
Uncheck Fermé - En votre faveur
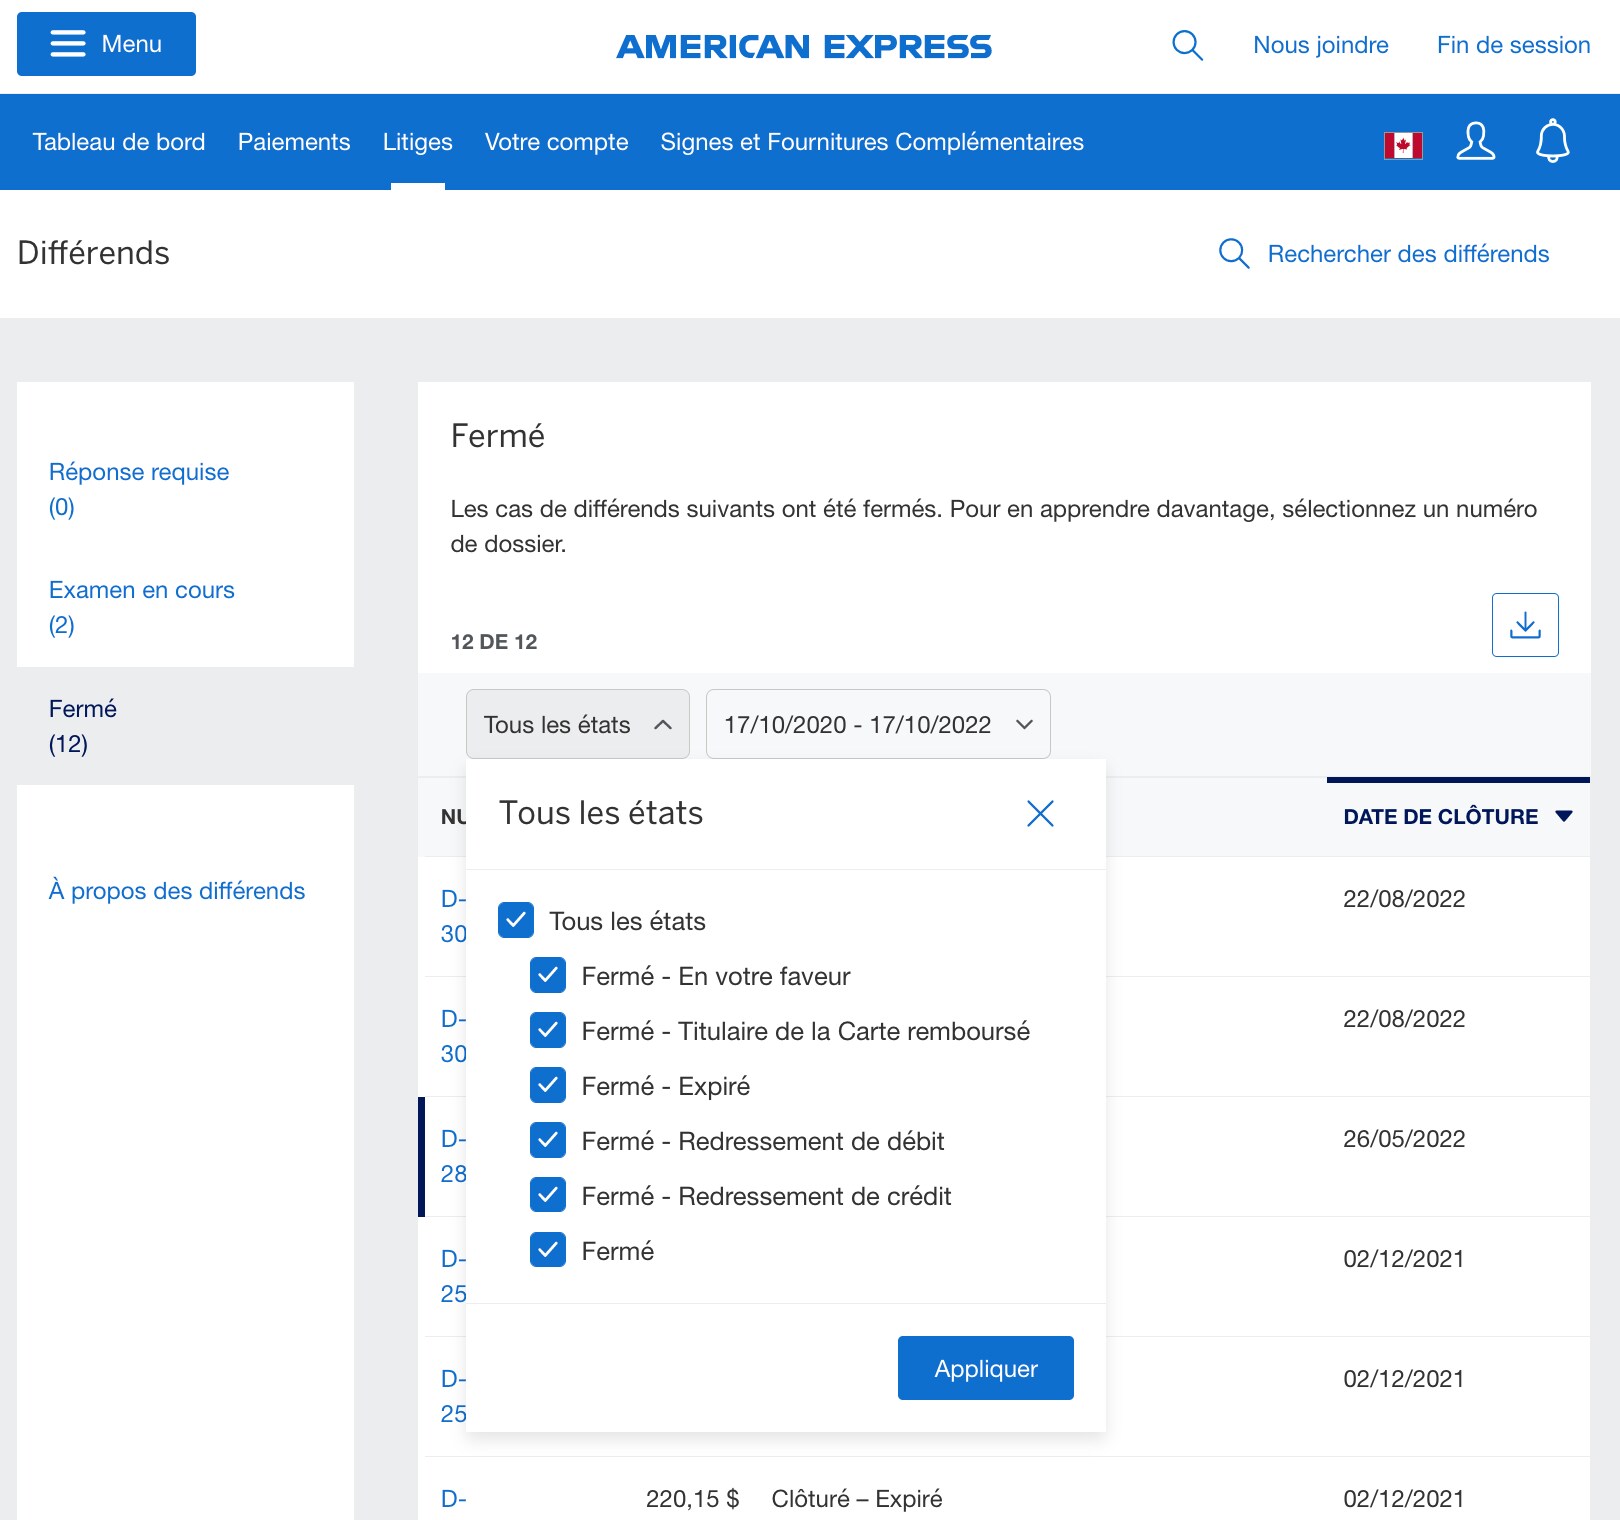coord(548,976)
